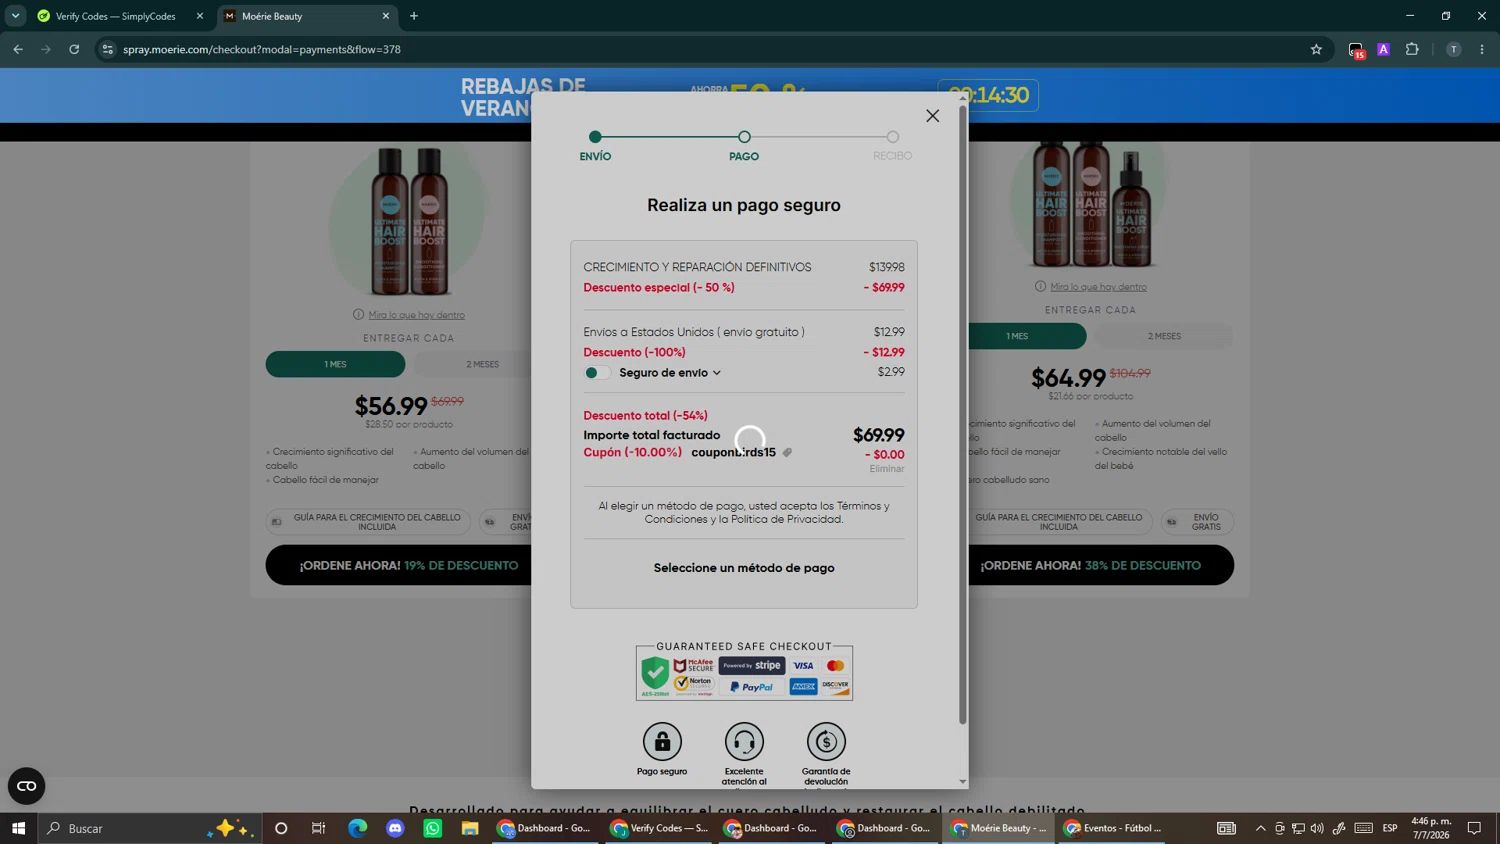Reload the current page
Screen dimensions: 1500x844
74,49
